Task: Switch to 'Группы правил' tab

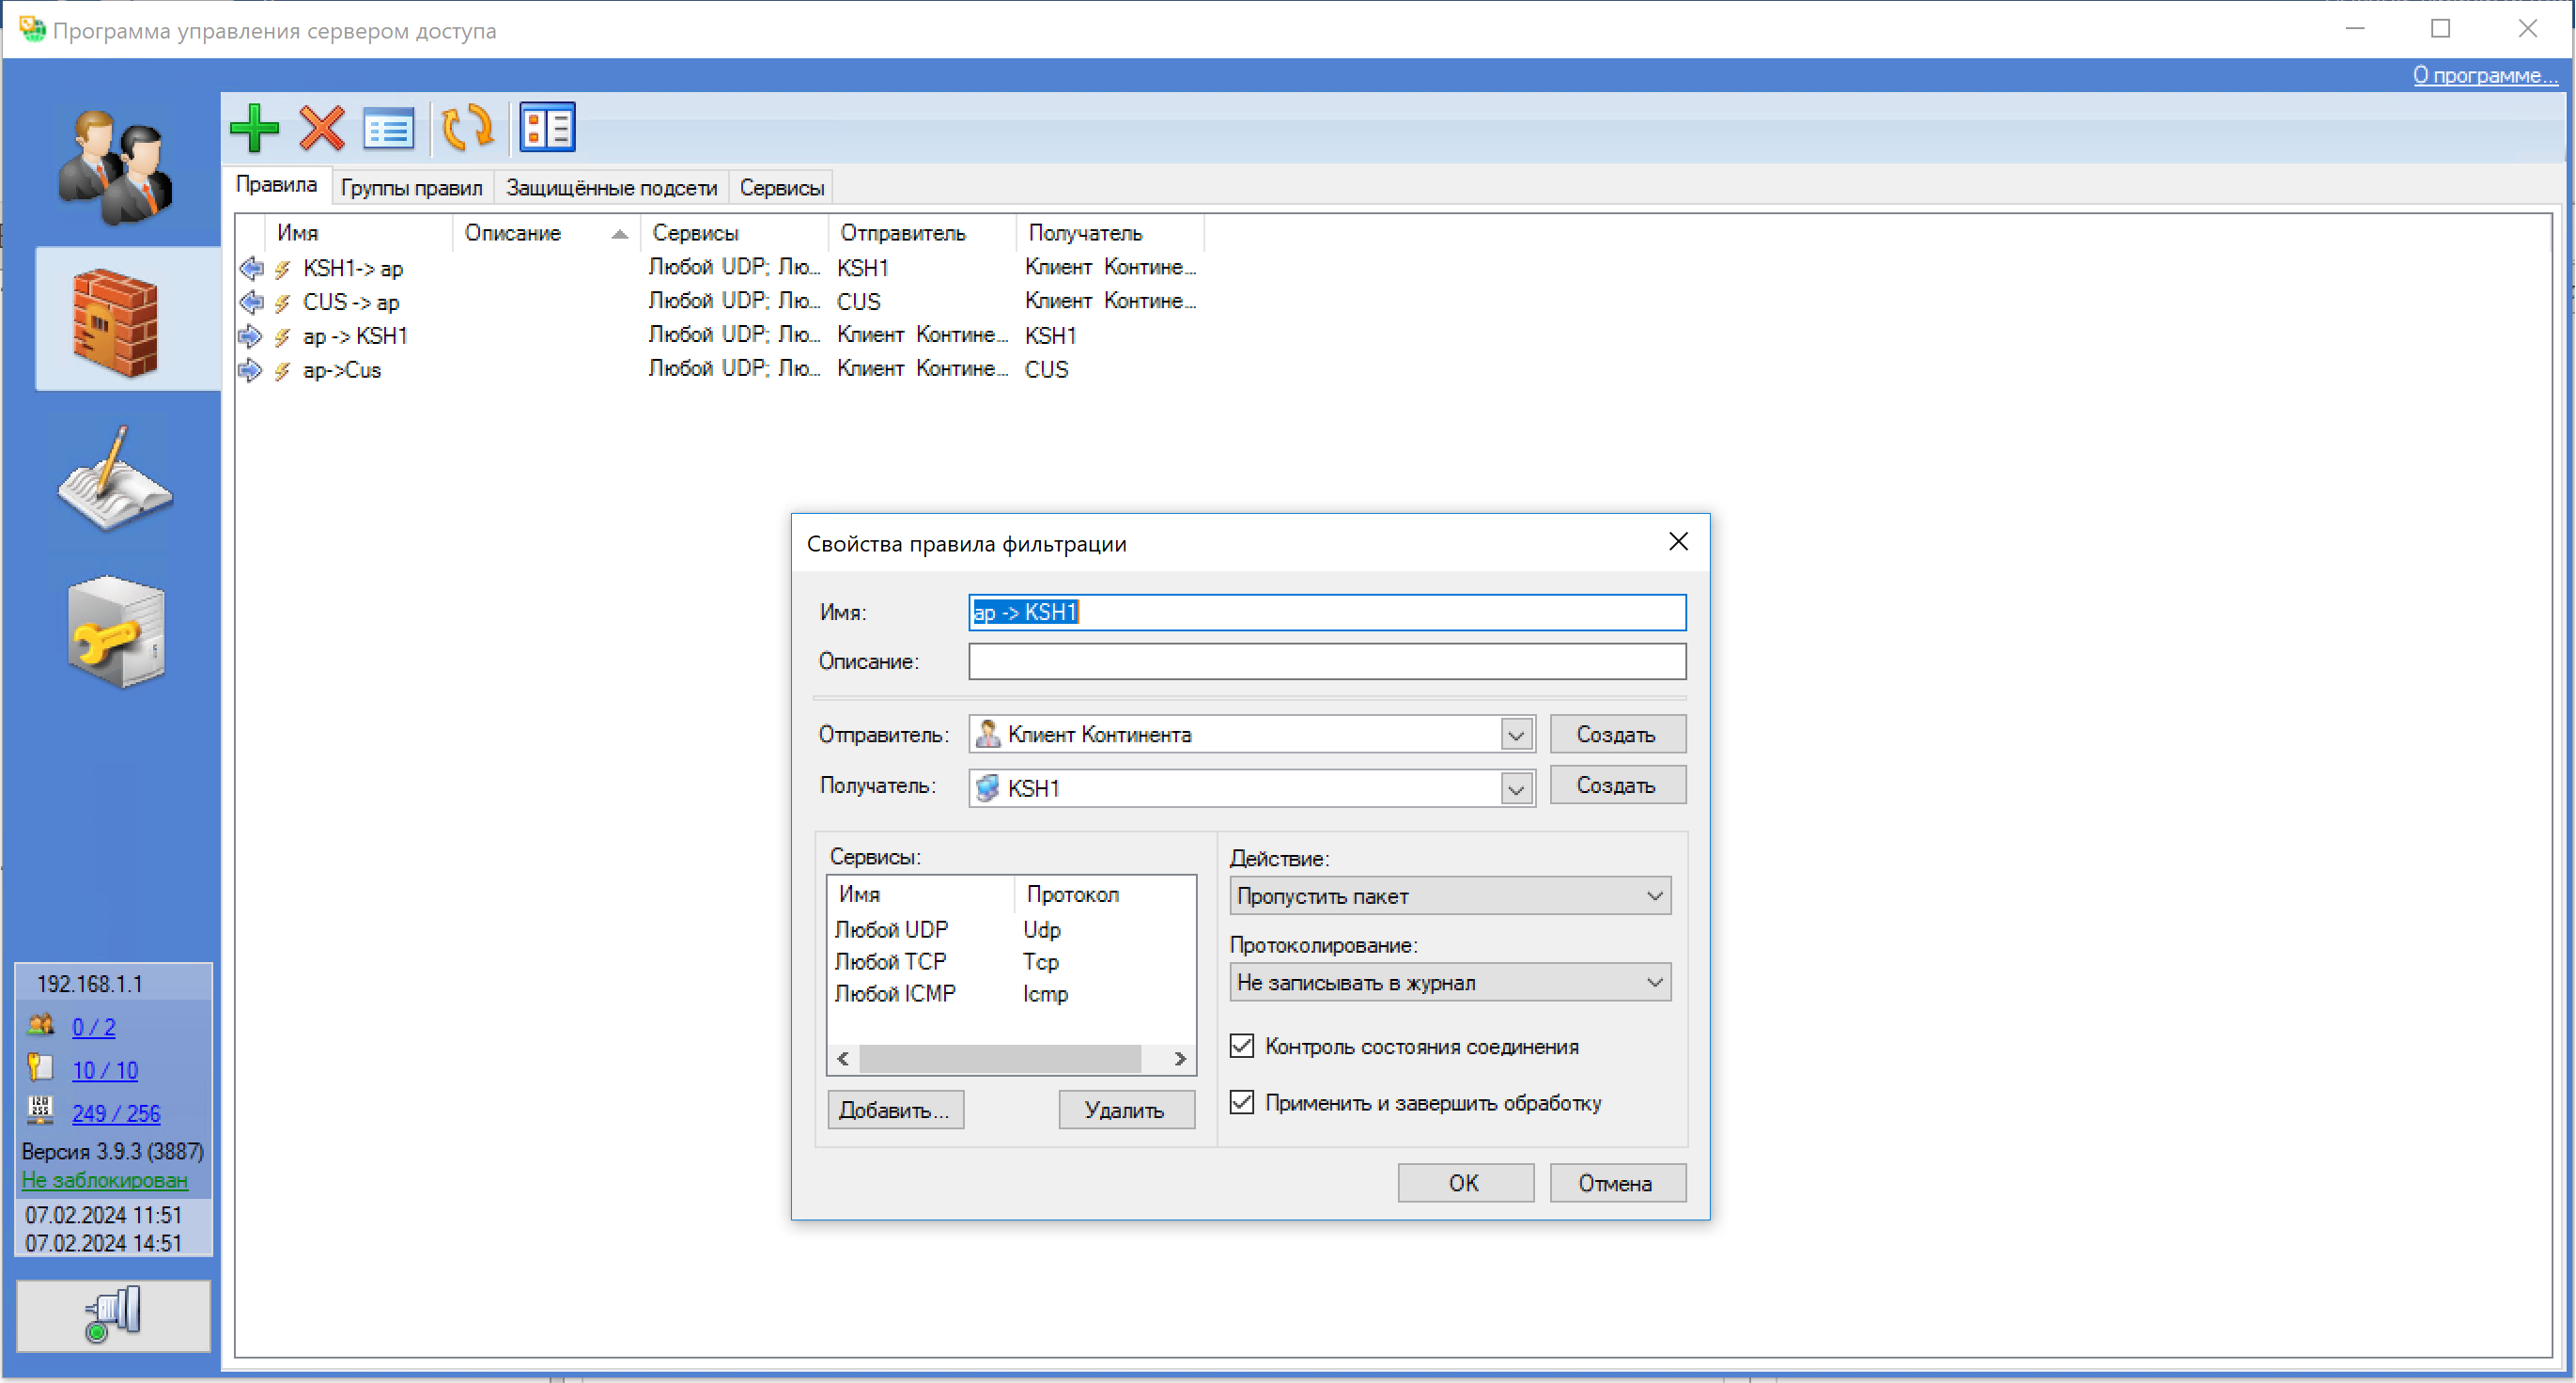Action: (411, 188)
